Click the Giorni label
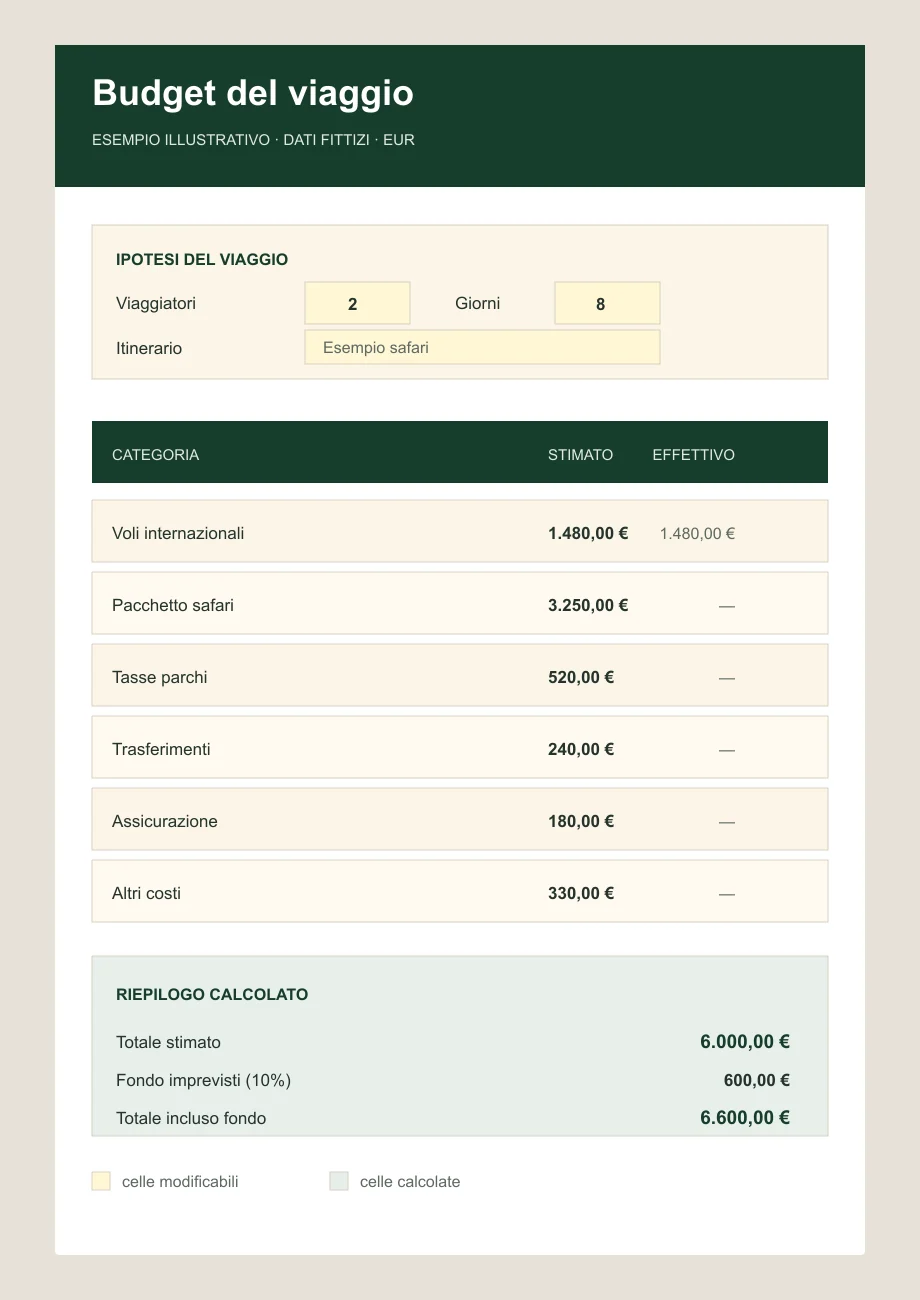920x1300 pixels. click(477, 303)
